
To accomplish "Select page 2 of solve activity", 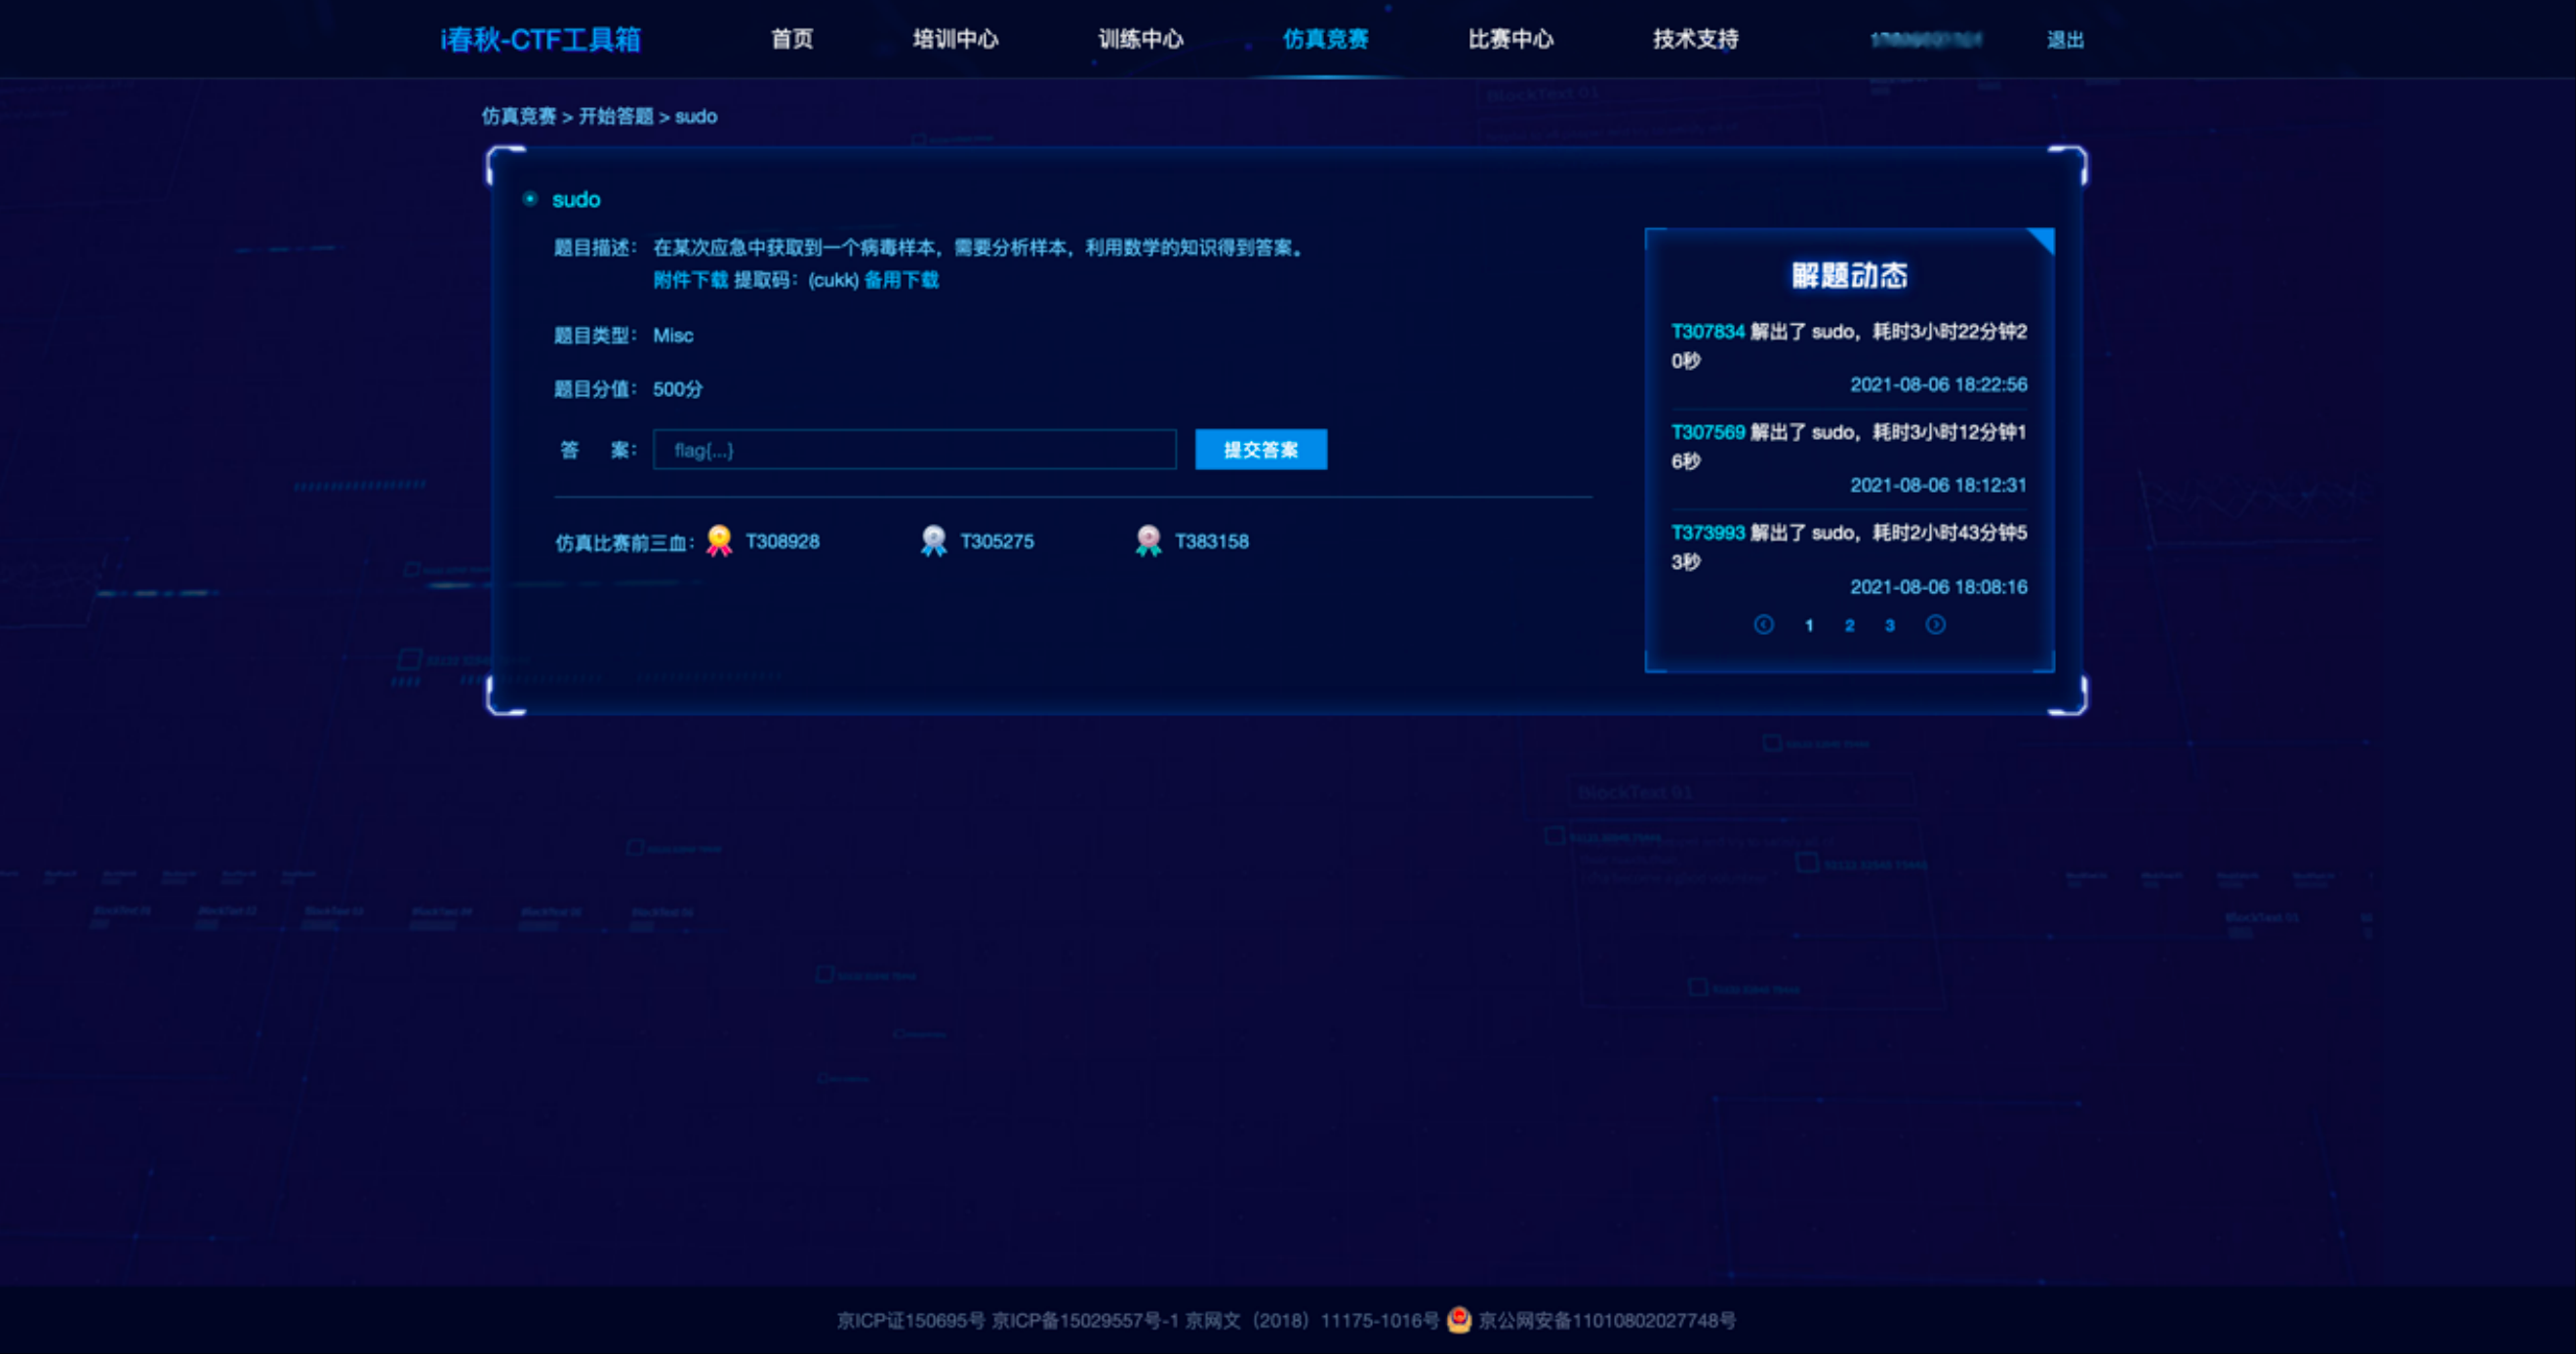I will pyautogui.click(x=1849, y=626).
